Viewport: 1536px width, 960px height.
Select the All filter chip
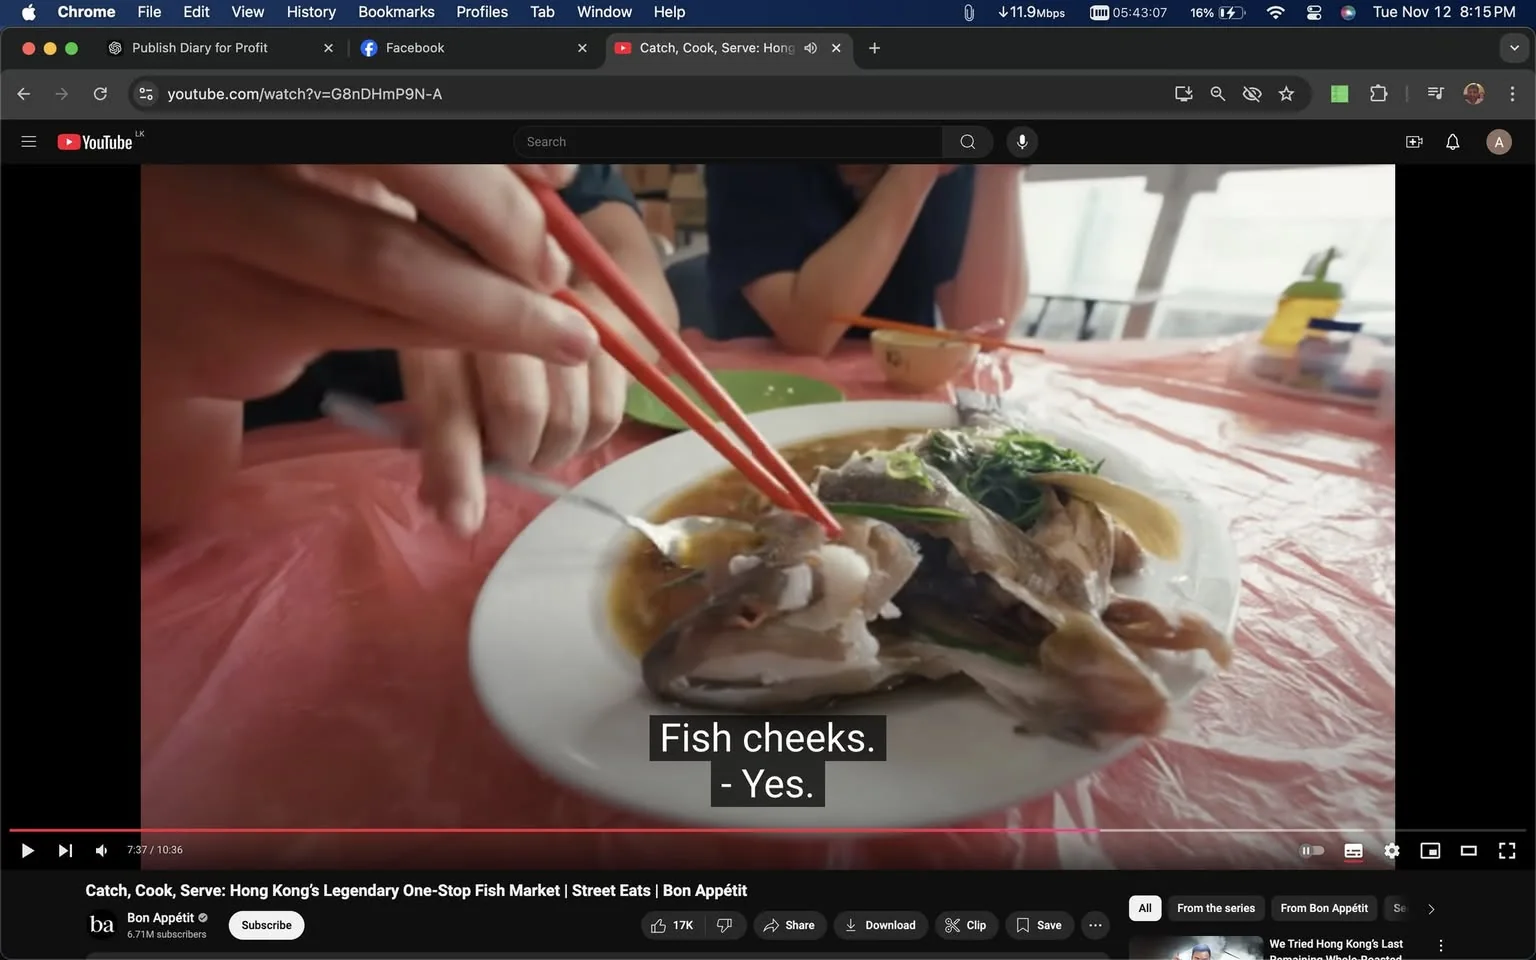point(1145,908)
